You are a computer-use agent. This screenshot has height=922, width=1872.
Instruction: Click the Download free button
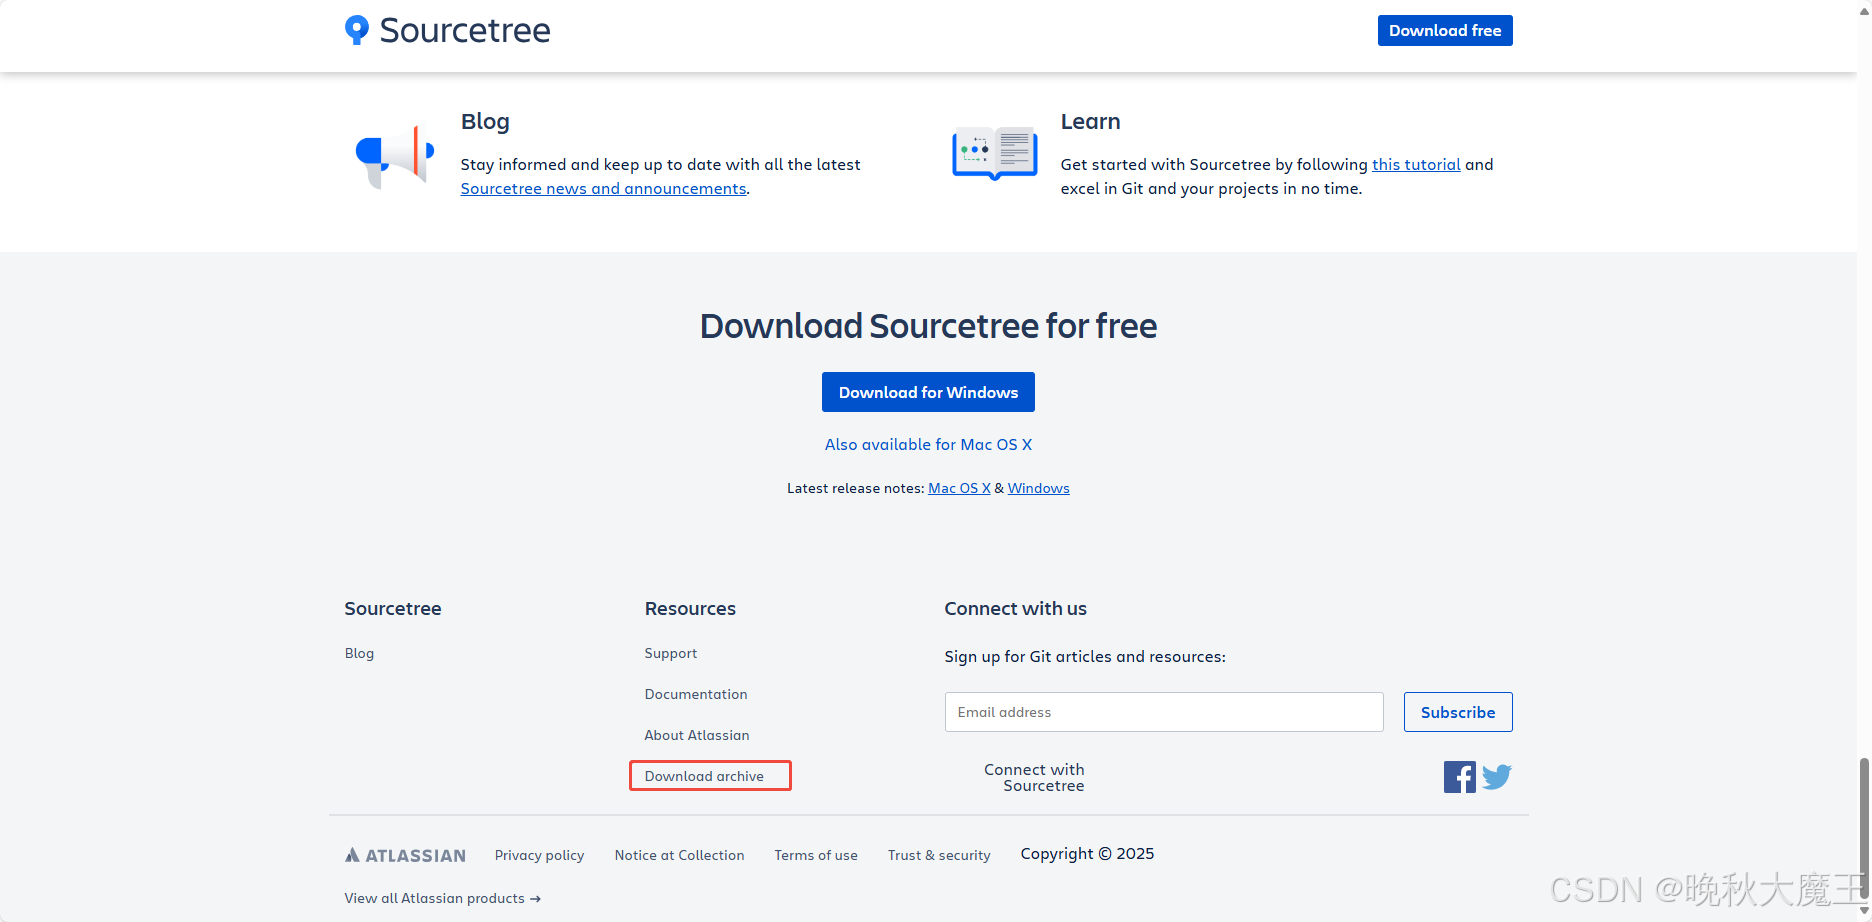click(1445, 30)
